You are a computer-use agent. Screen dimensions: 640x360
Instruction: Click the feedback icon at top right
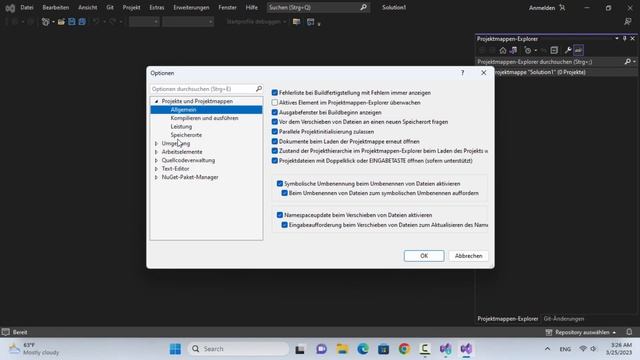(x=628, y=22)
